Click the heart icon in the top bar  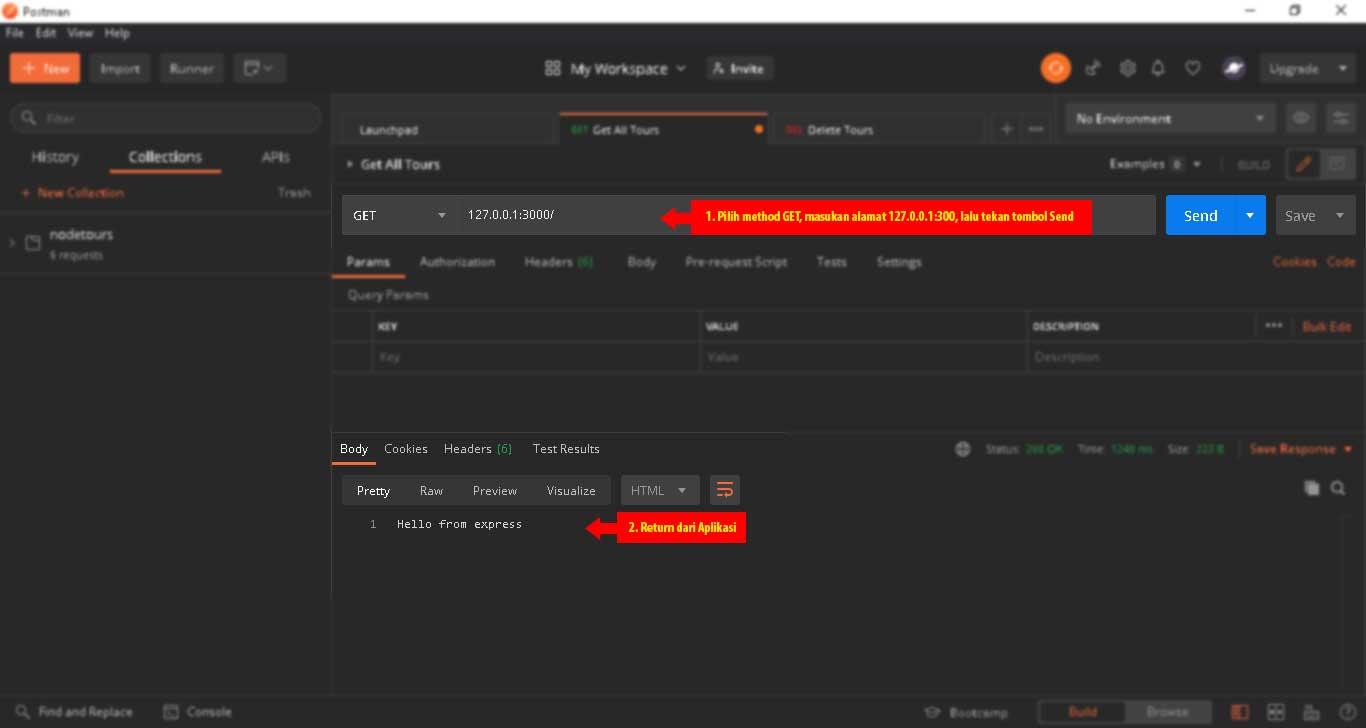click(1192, 68)
